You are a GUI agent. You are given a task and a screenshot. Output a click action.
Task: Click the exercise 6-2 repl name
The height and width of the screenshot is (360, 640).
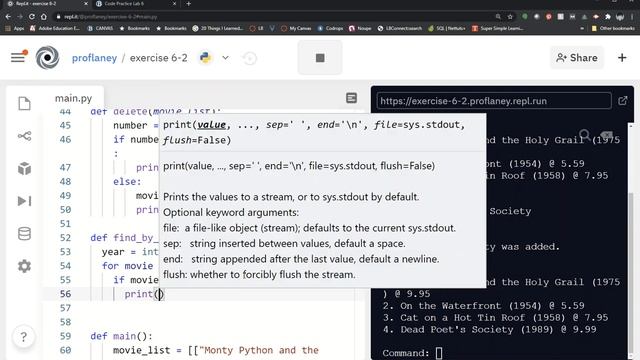[x=158, y=58]
